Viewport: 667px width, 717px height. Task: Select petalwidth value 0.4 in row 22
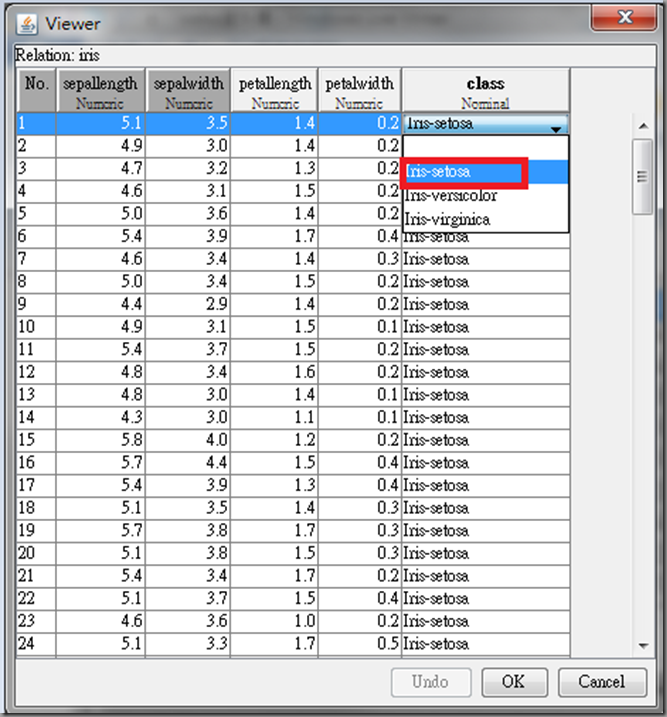[360, 599]
